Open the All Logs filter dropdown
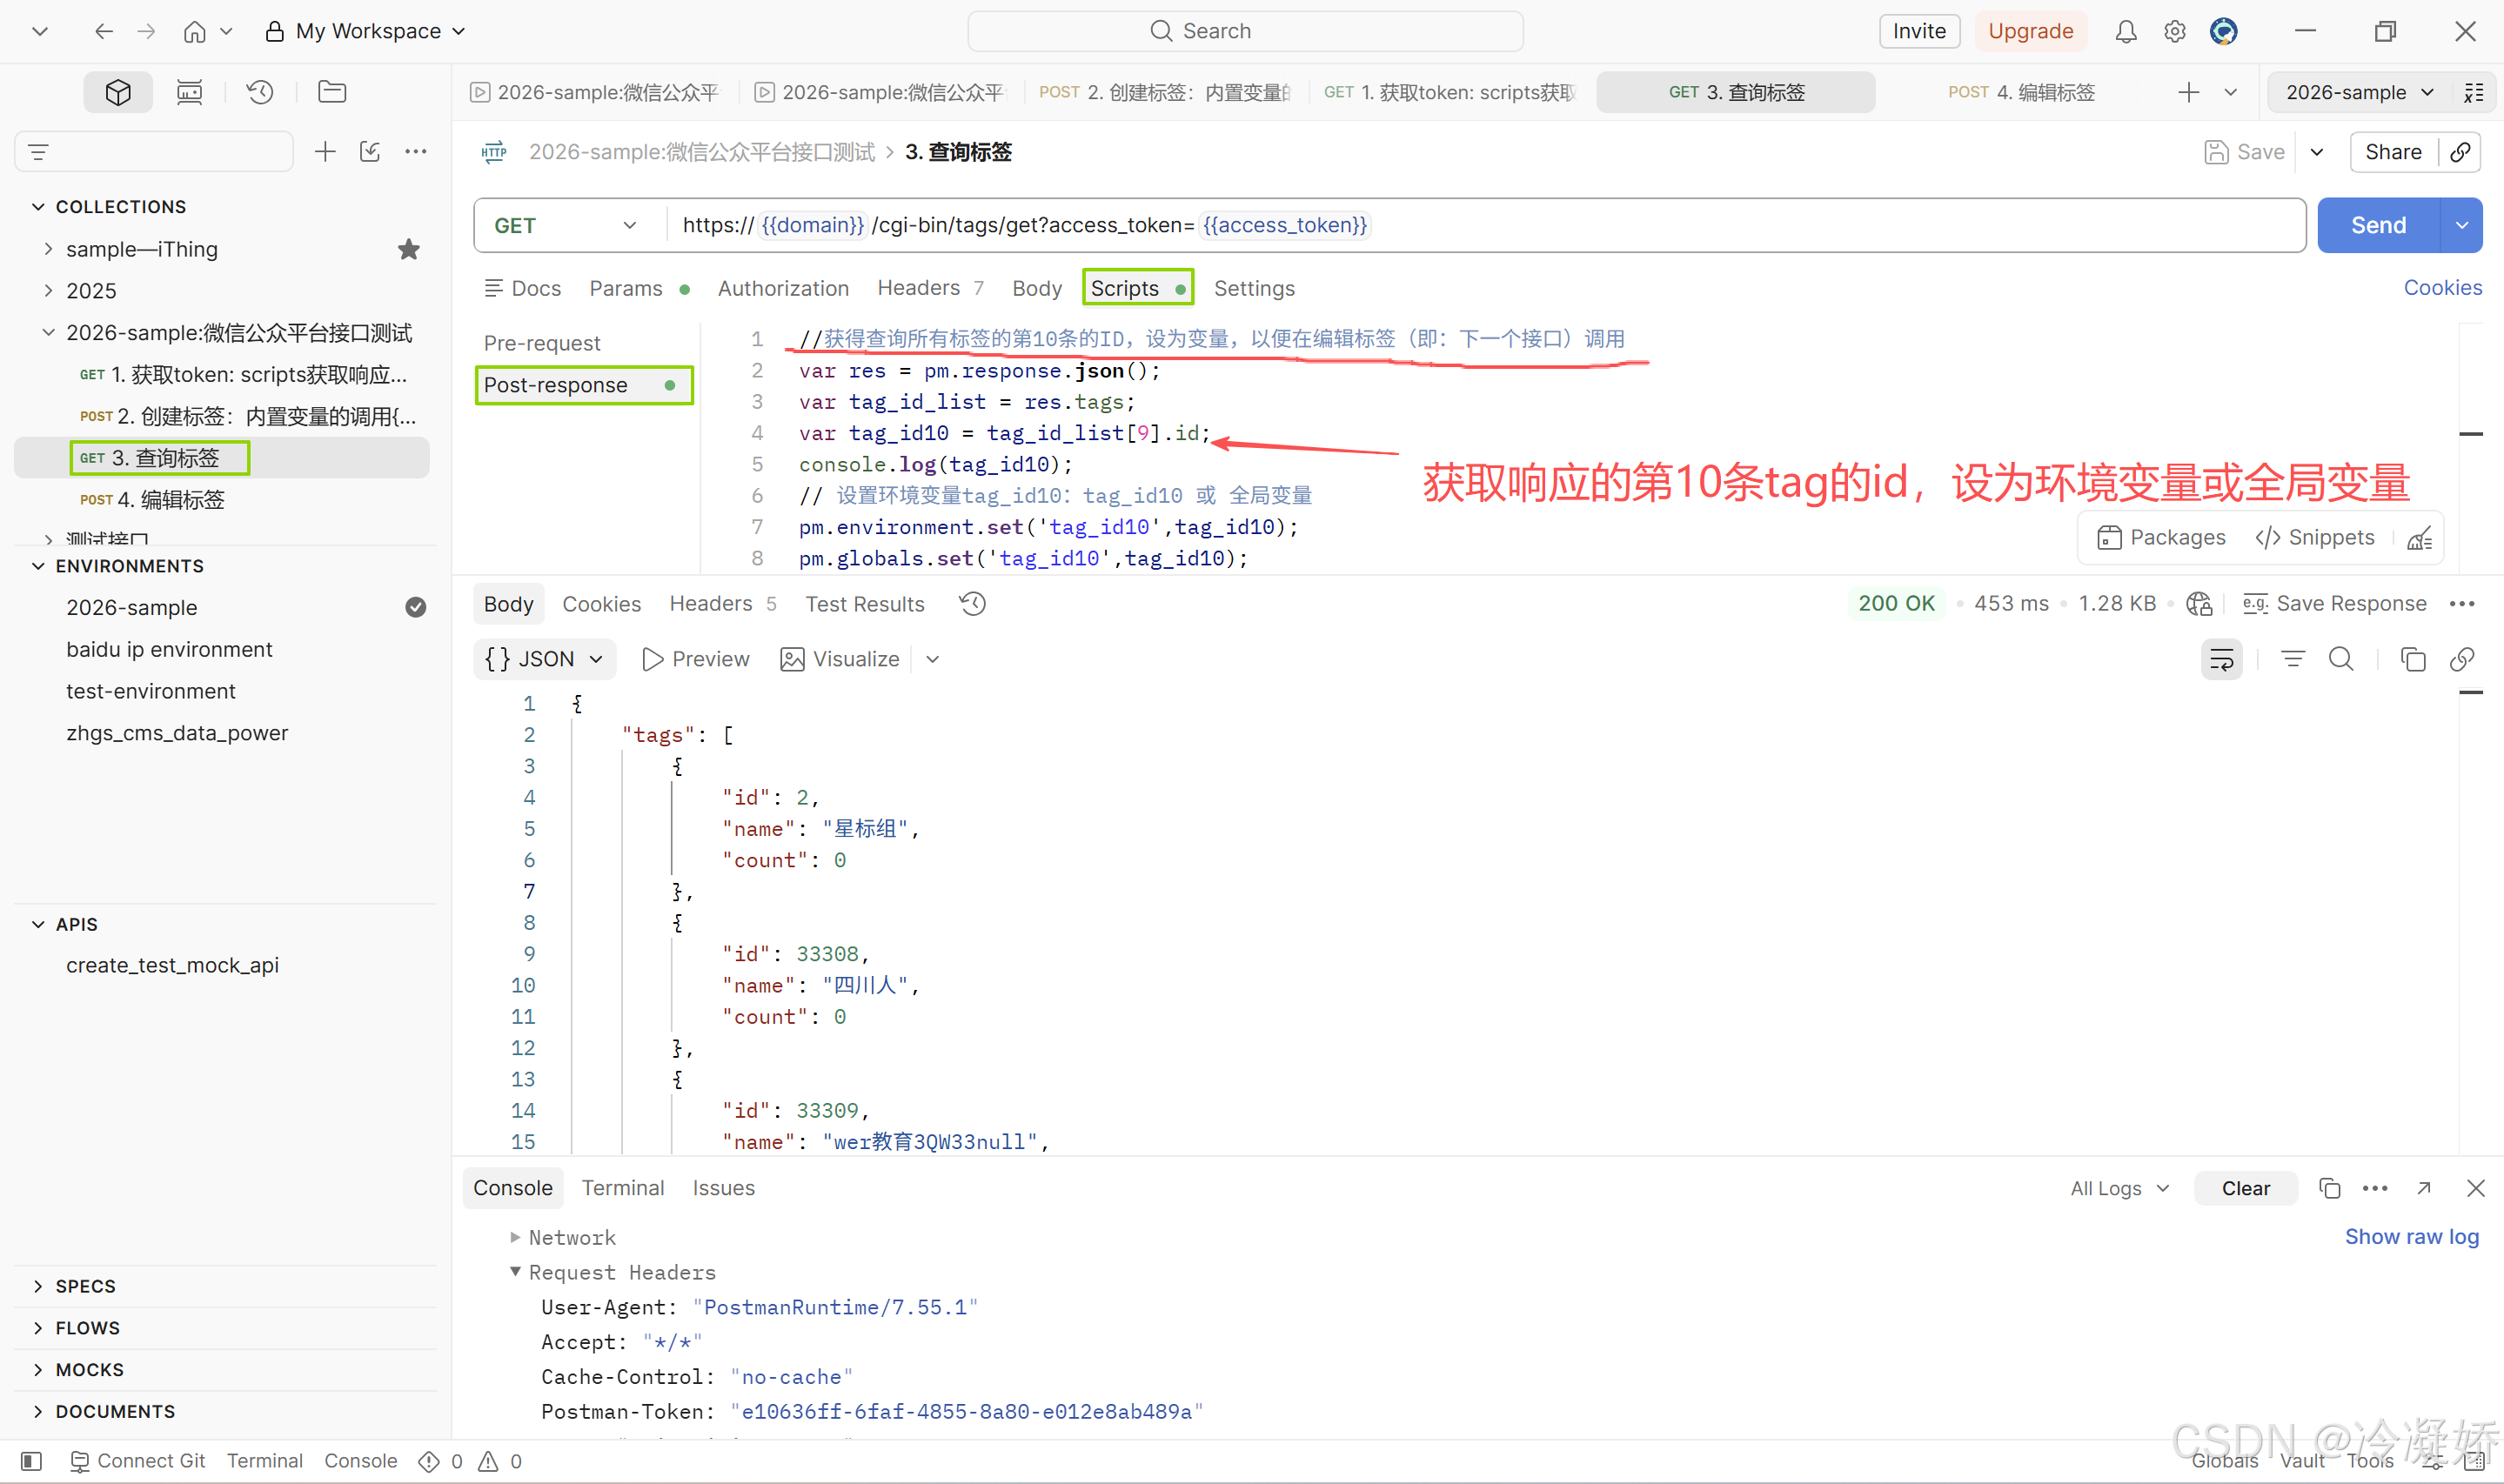 coord(2120,1188)
